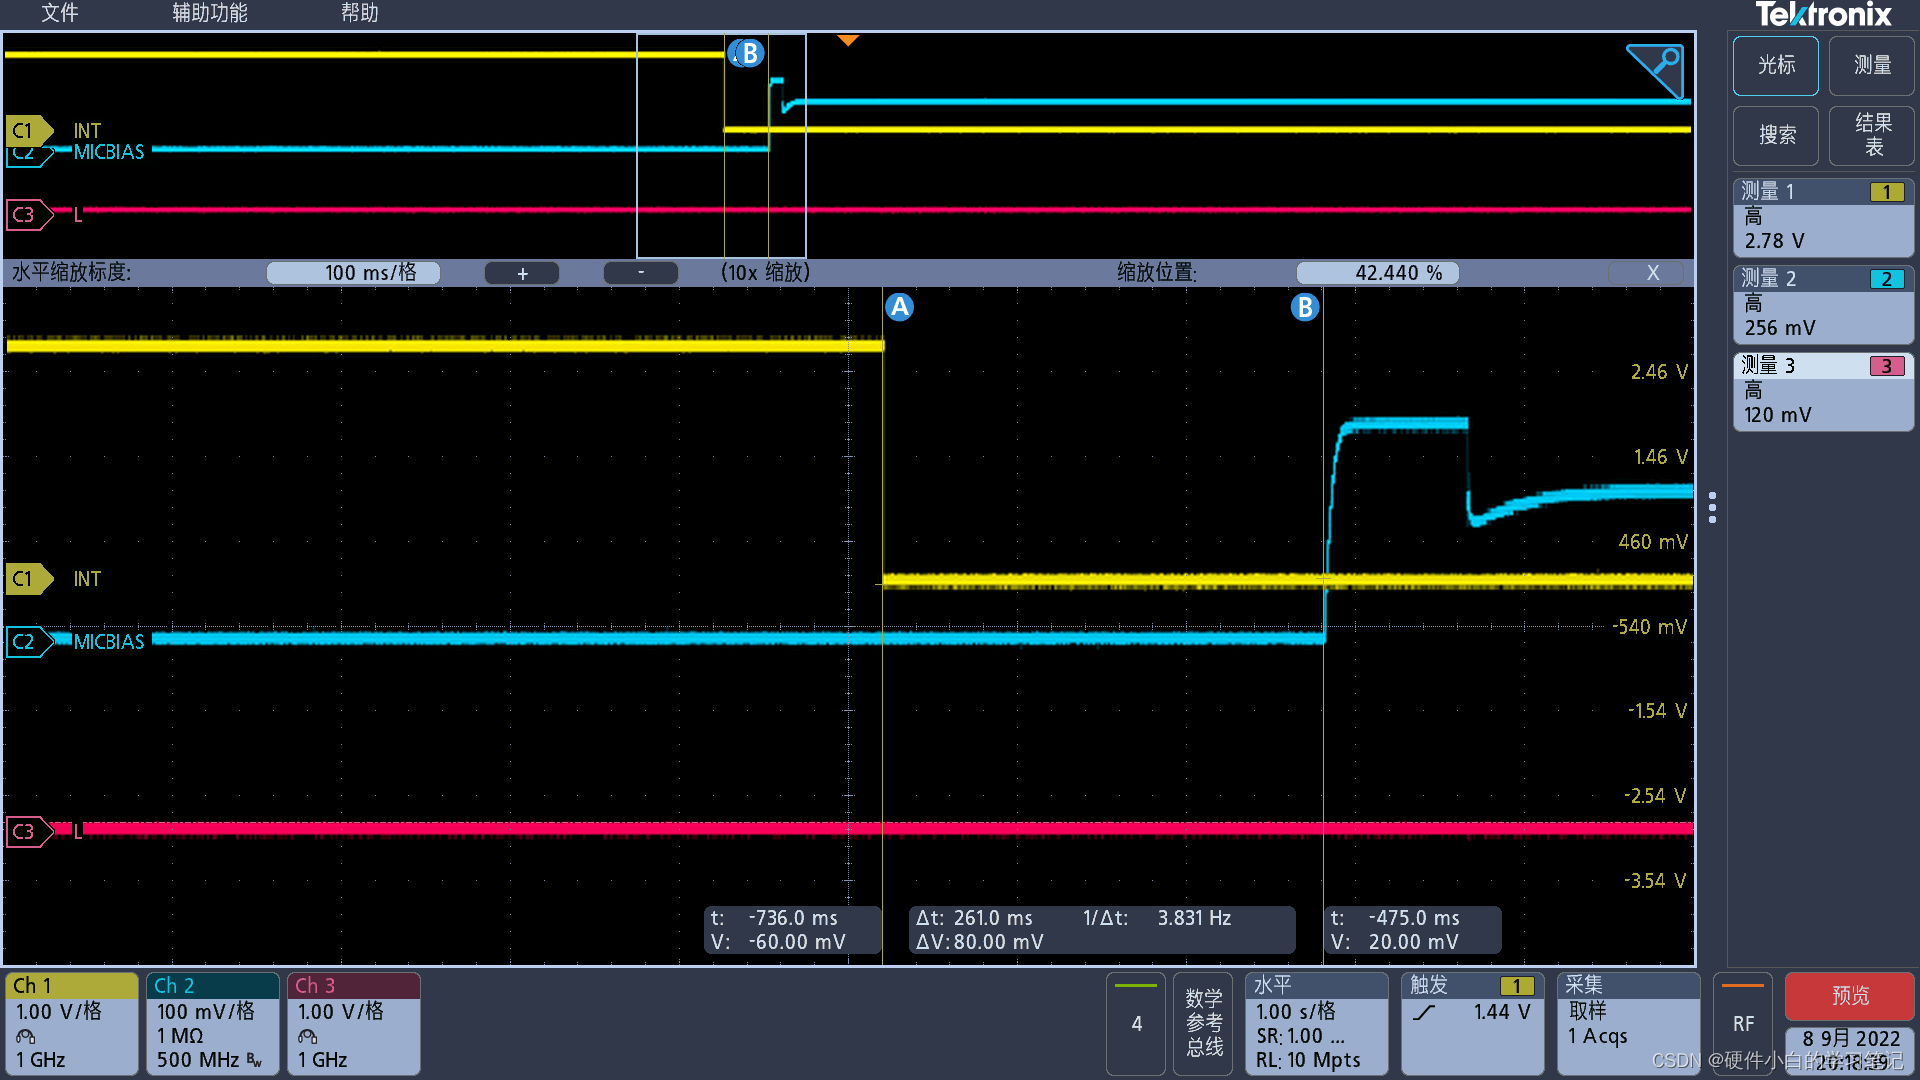Click the 光标 cursors button
Image resolution: width=1920 pixels, height=1080 pixels.
coord(1775,66)
